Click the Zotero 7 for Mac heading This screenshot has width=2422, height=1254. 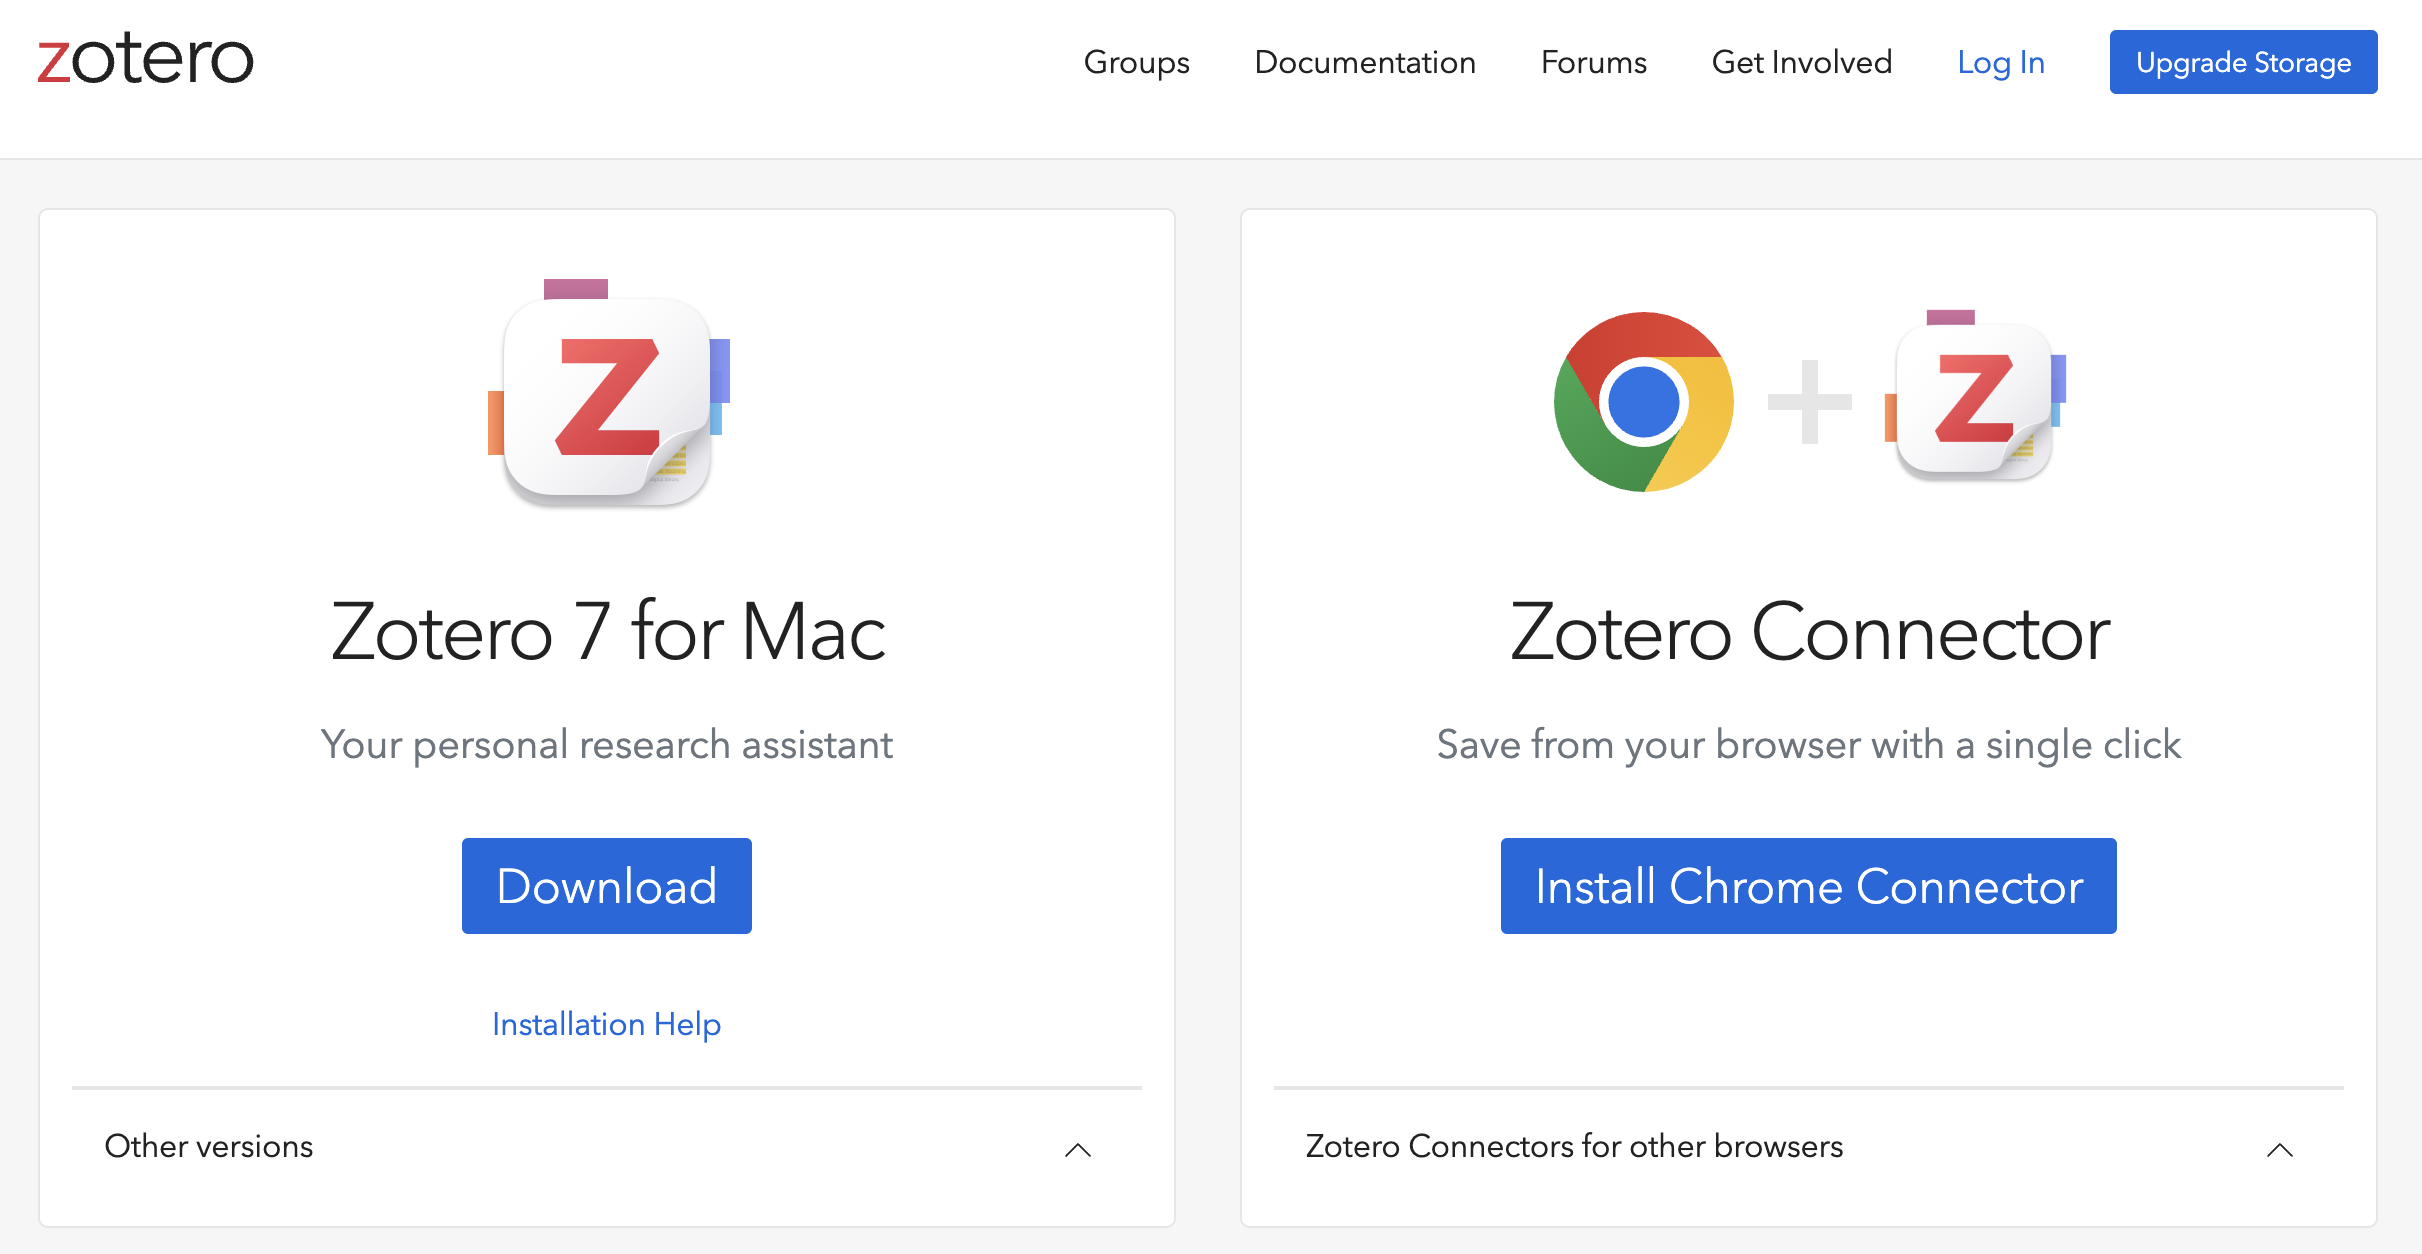coord(608,632)
